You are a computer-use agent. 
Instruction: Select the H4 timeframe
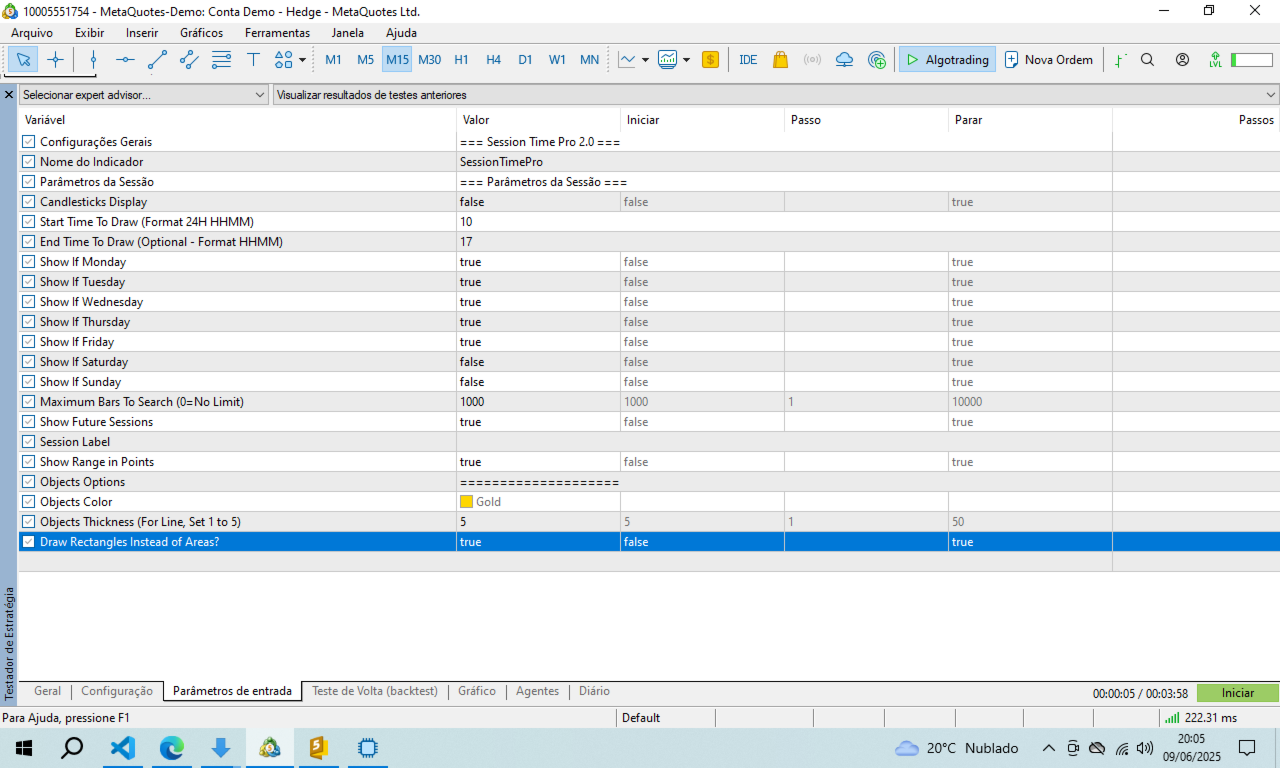pos(493,60)
